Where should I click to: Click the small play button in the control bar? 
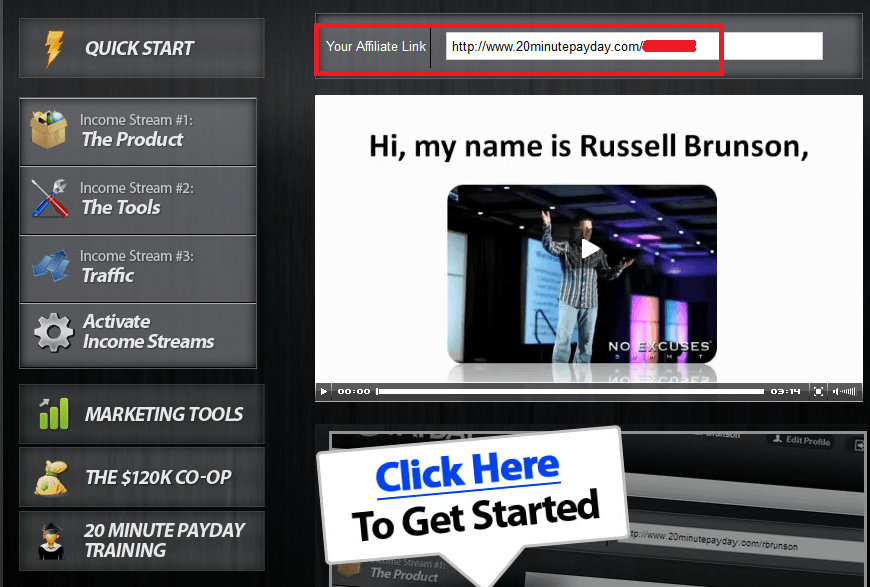[x=323, y=392]
